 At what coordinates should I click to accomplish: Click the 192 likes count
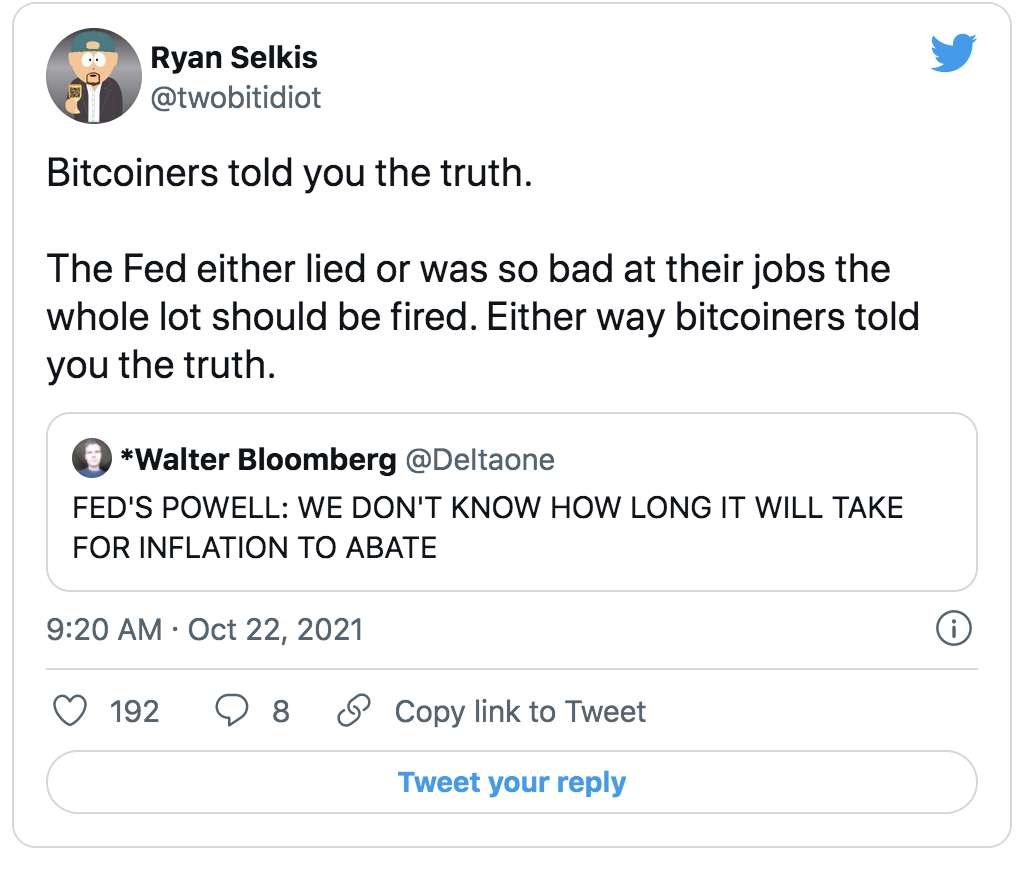(x=134, y=711)
